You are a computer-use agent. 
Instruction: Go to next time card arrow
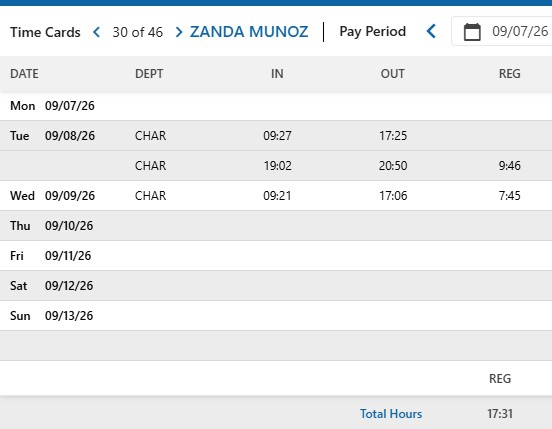[x=179, y=32]
